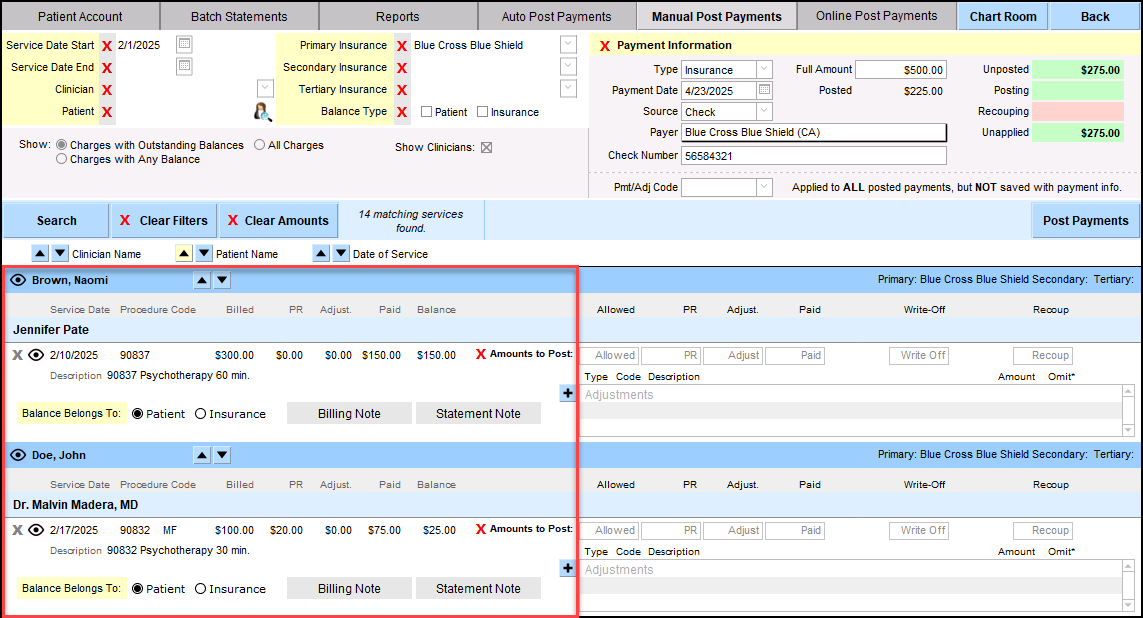The width and height of the screenshot is (1143, 618).
Task: Clear the Primary Insurance filter with red X
Action: click(401, 46)
